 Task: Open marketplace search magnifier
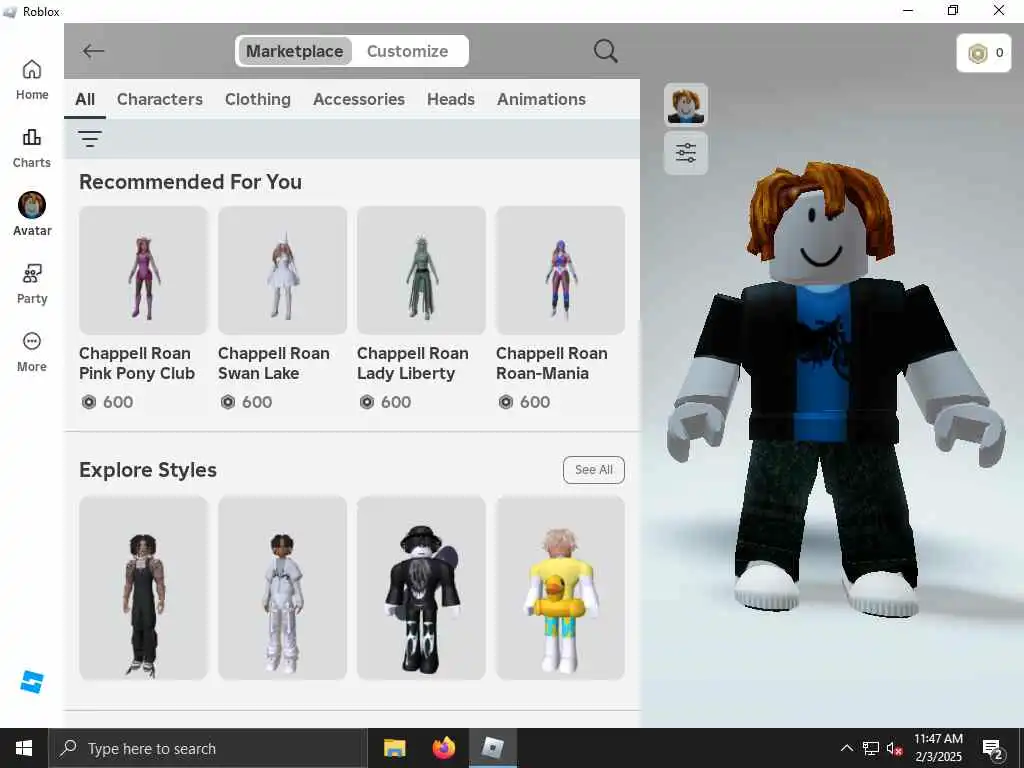click(605, 51)
